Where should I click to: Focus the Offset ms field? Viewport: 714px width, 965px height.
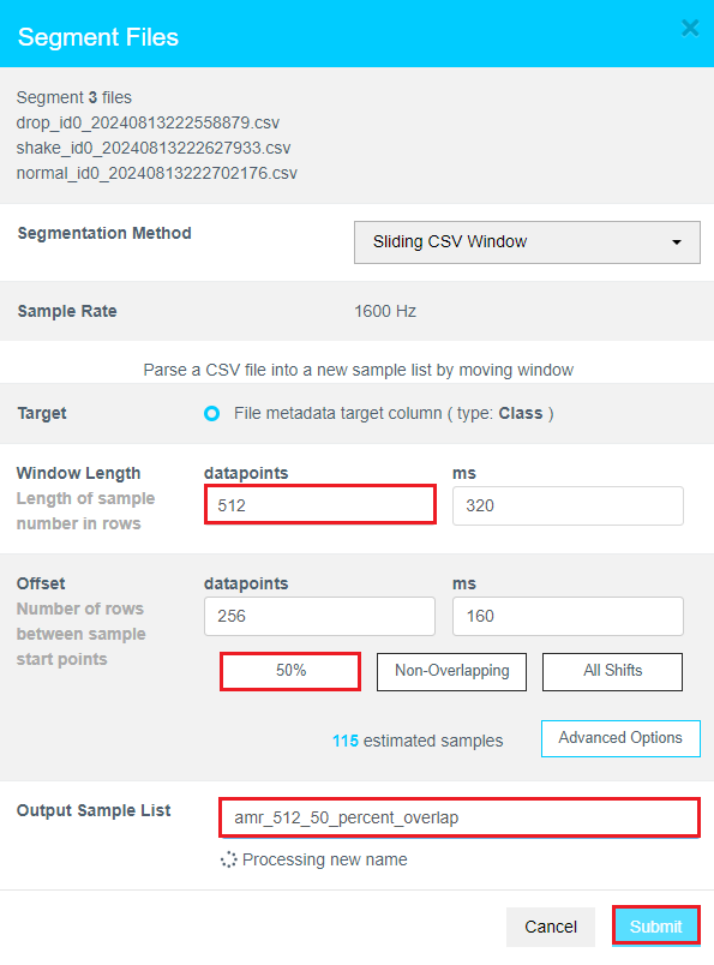point(567,616)
